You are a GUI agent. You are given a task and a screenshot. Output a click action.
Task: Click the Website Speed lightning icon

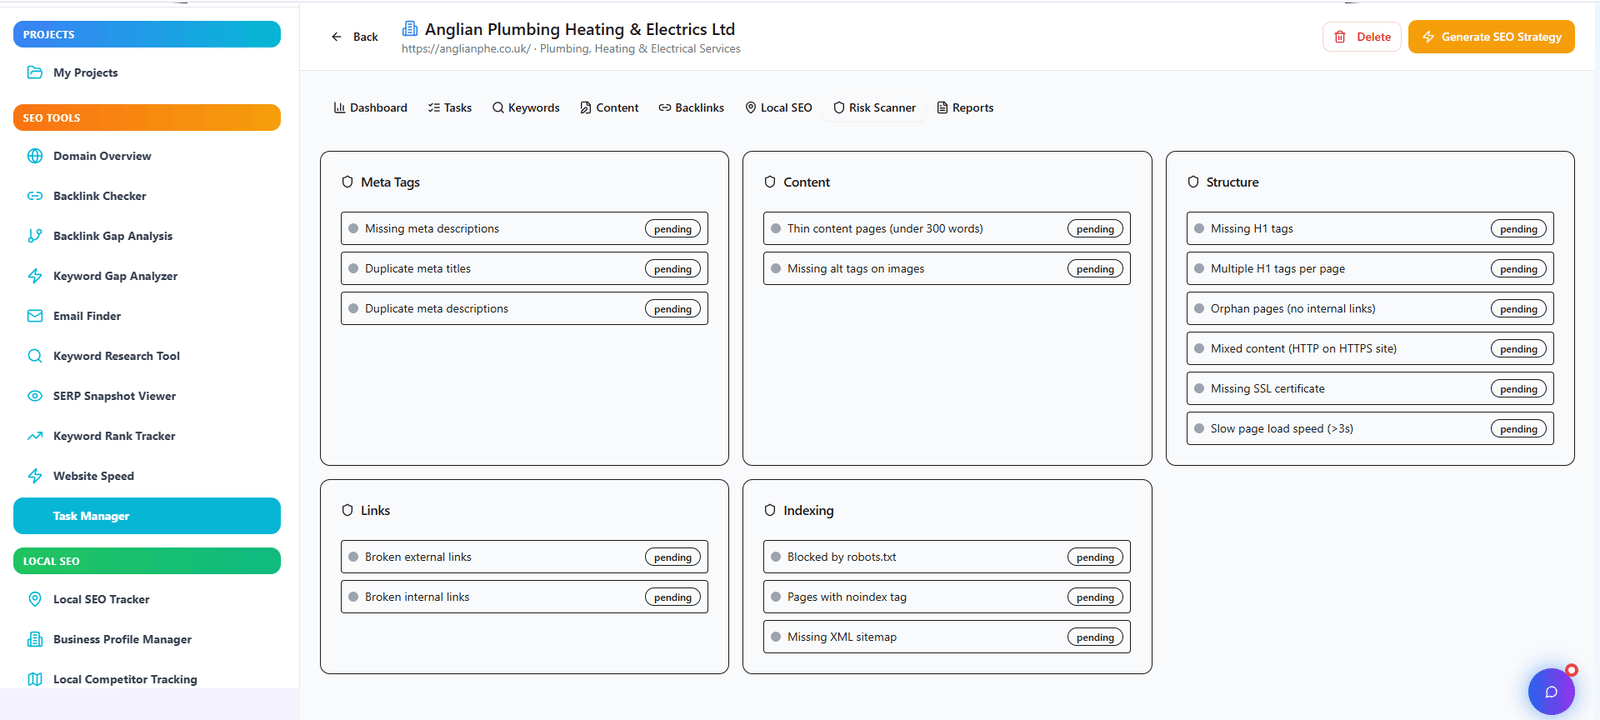pyautogui.click(x=35, y=476)
